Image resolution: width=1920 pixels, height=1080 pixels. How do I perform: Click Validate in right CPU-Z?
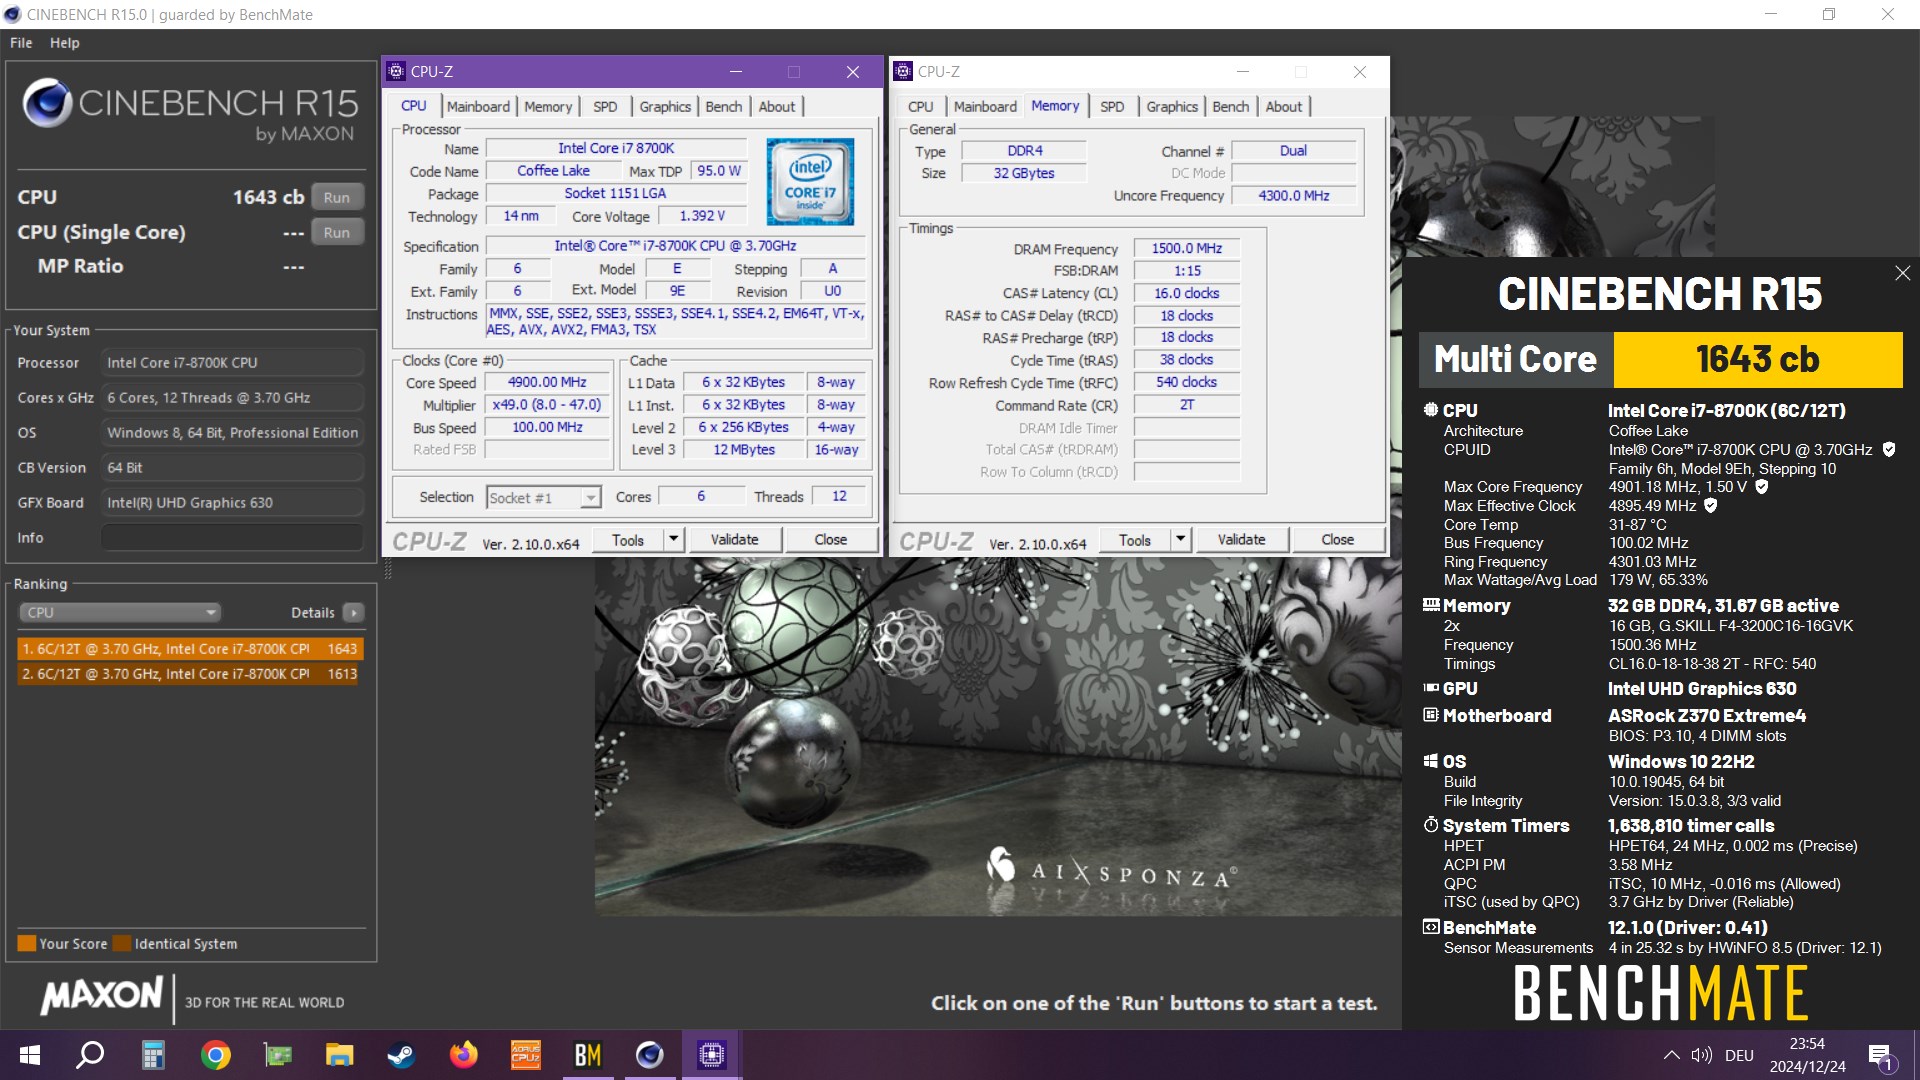(1241, 539)
